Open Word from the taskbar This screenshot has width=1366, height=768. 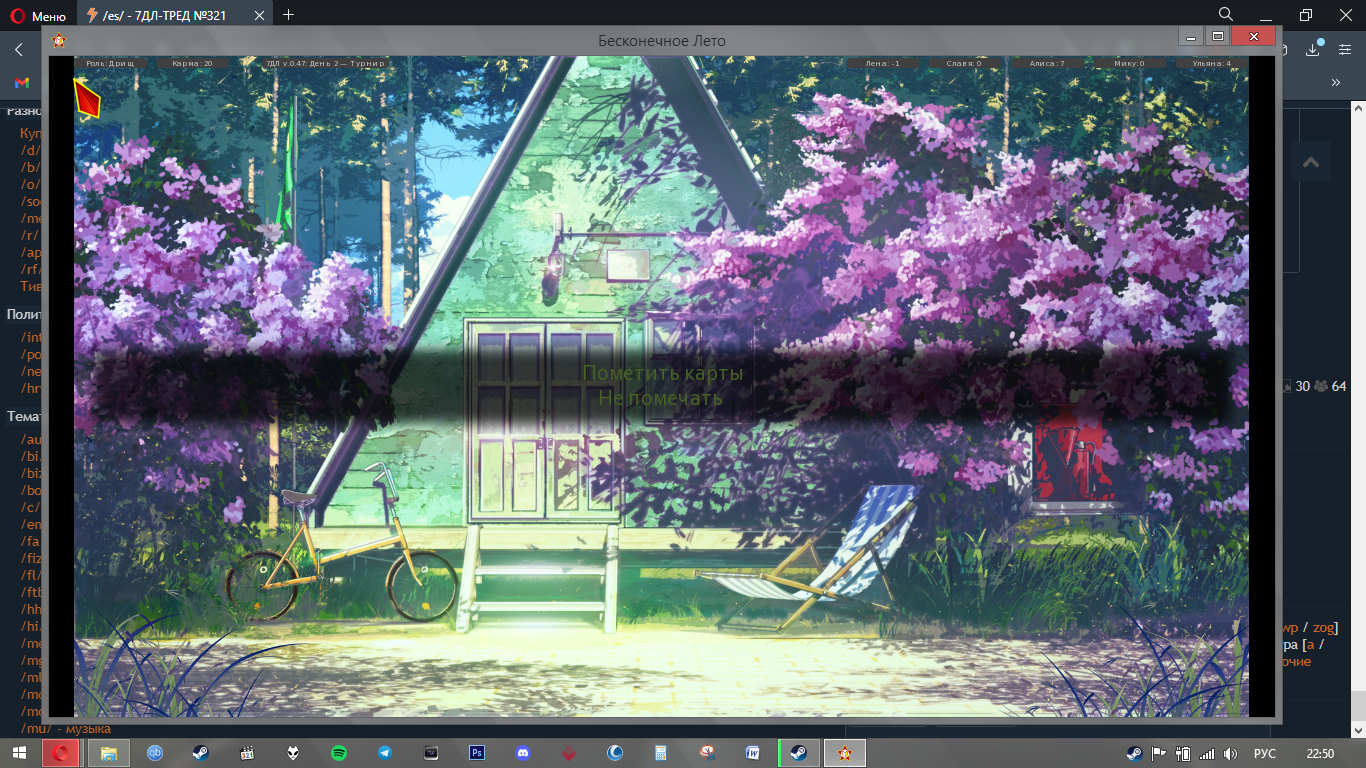tap(753, 753)
